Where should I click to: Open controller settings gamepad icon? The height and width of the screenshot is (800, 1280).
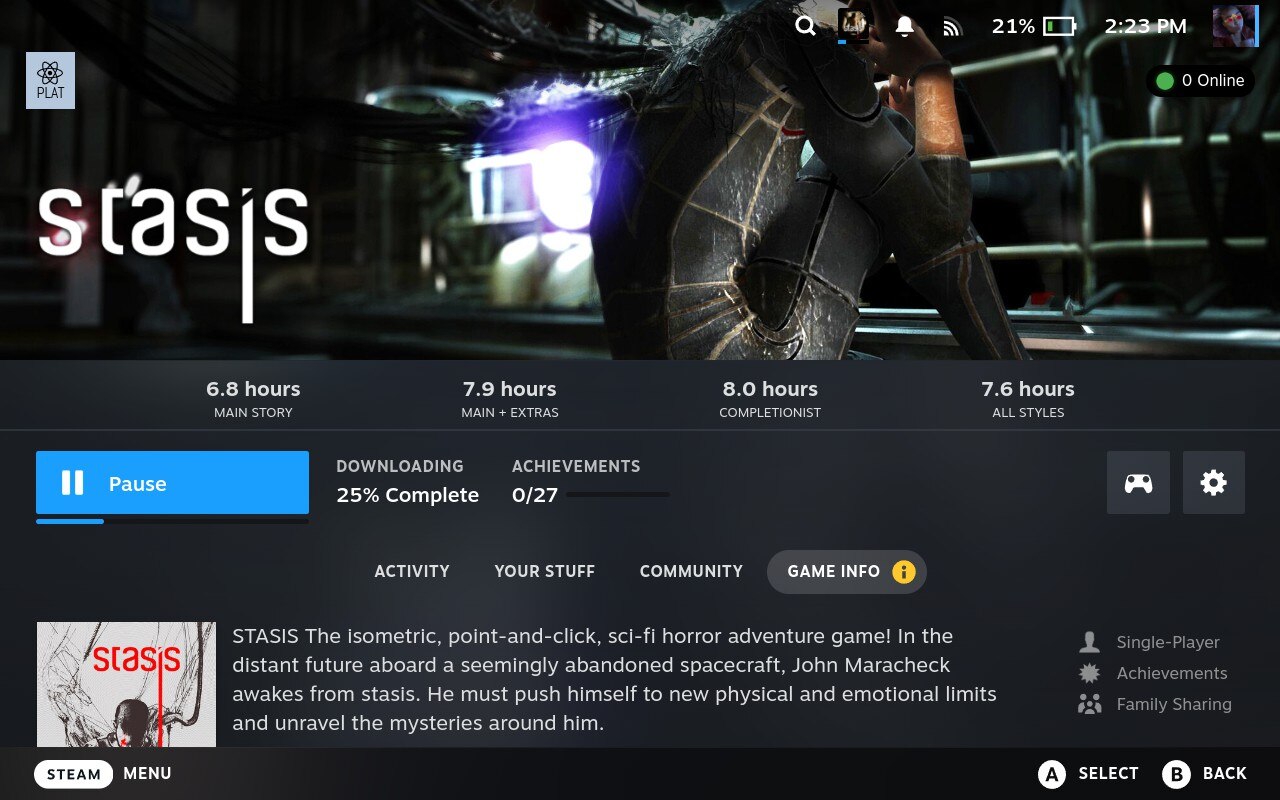tap(1138, 483)
